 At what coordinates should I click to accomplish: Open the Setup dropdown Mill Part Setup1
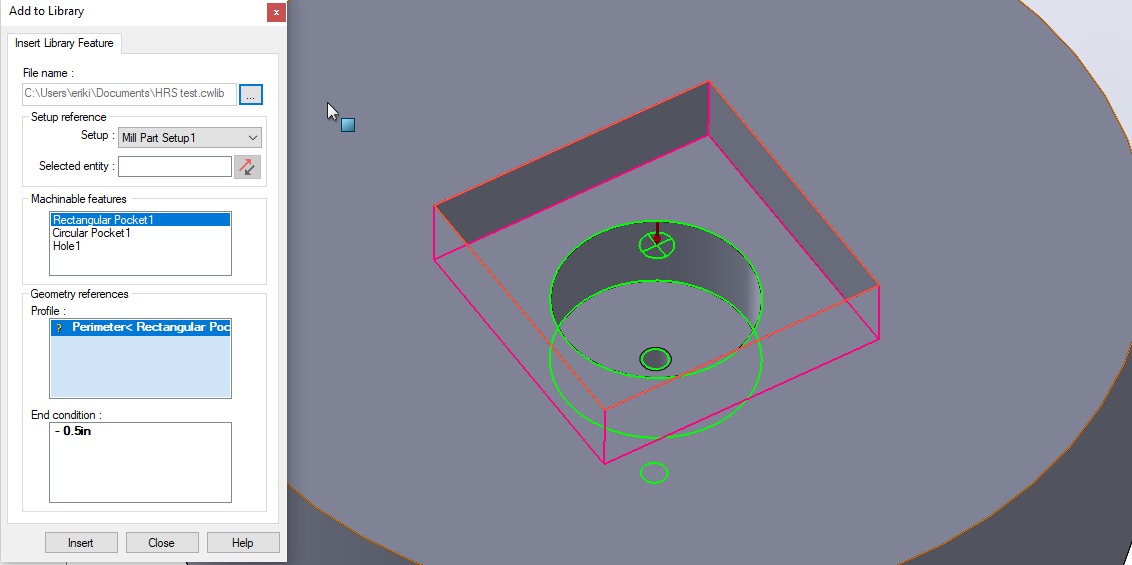click(190, 138)
